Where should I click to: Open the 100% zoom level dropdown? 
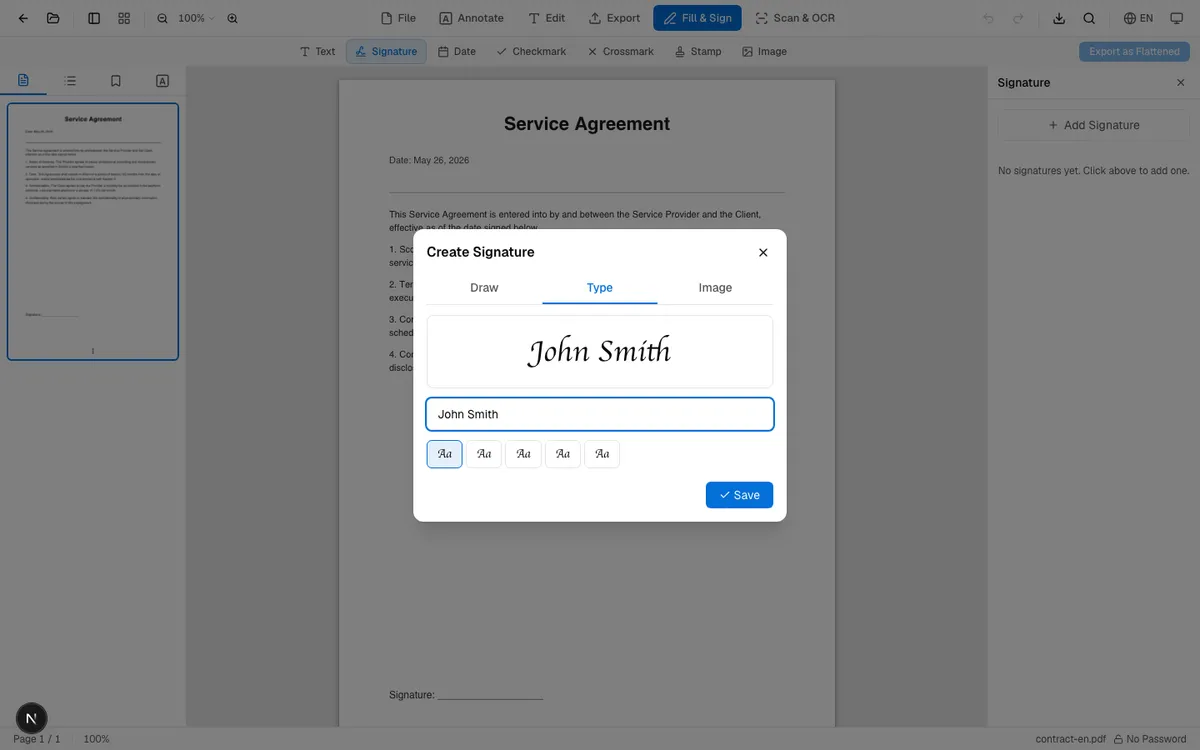pos(196,18)
